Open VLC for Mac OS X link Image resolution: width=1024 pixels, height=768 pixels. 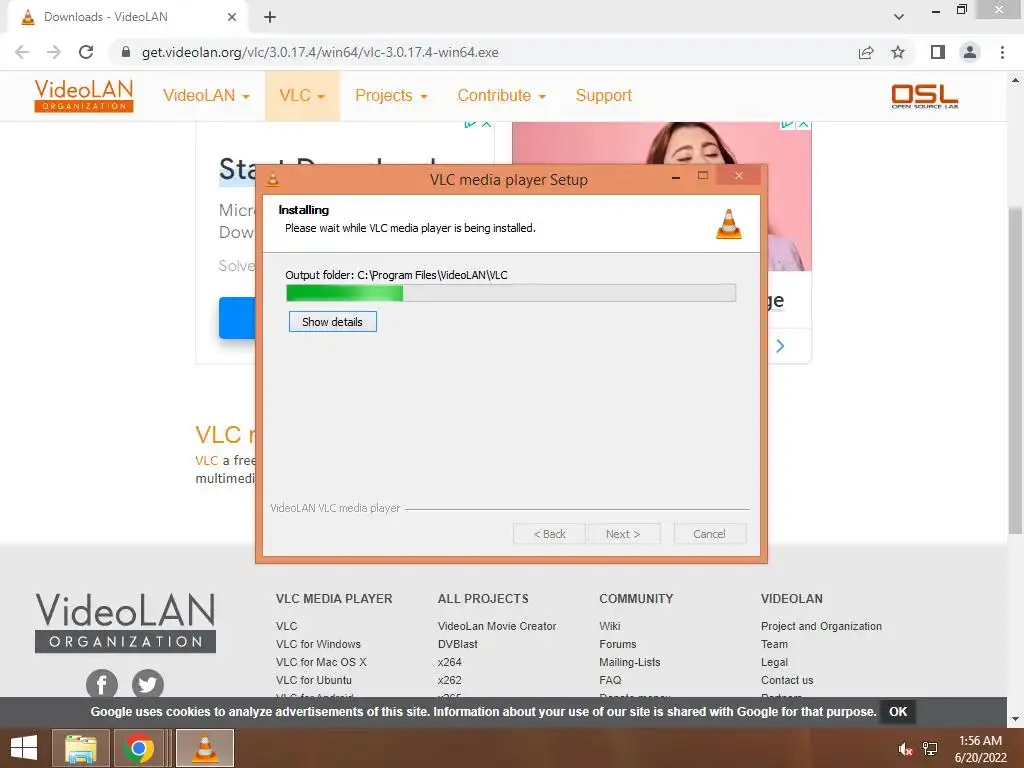[x=321, y=662]
